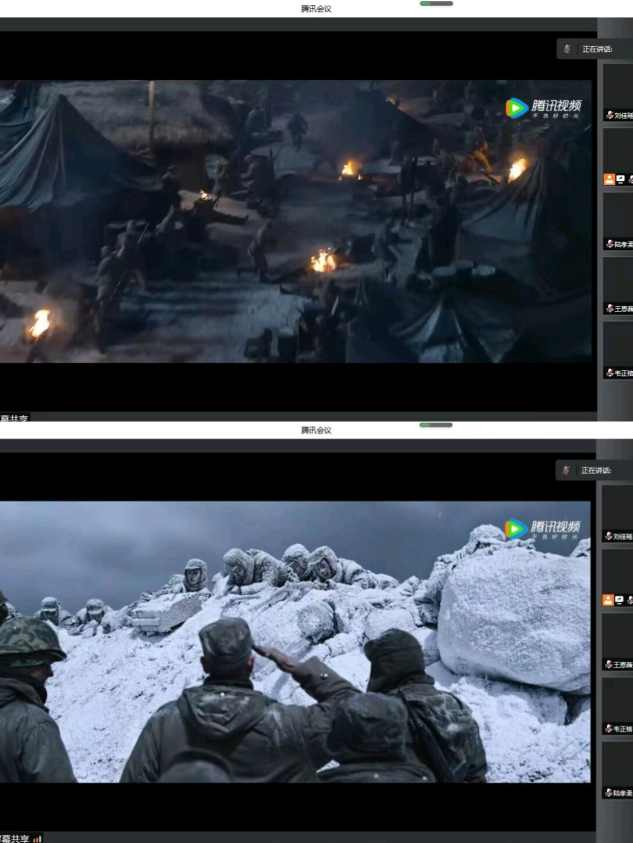Screen dimensions: 633x843
Task: Click the gray pill handle above the campfire-scene window
Action: [436, 4]
